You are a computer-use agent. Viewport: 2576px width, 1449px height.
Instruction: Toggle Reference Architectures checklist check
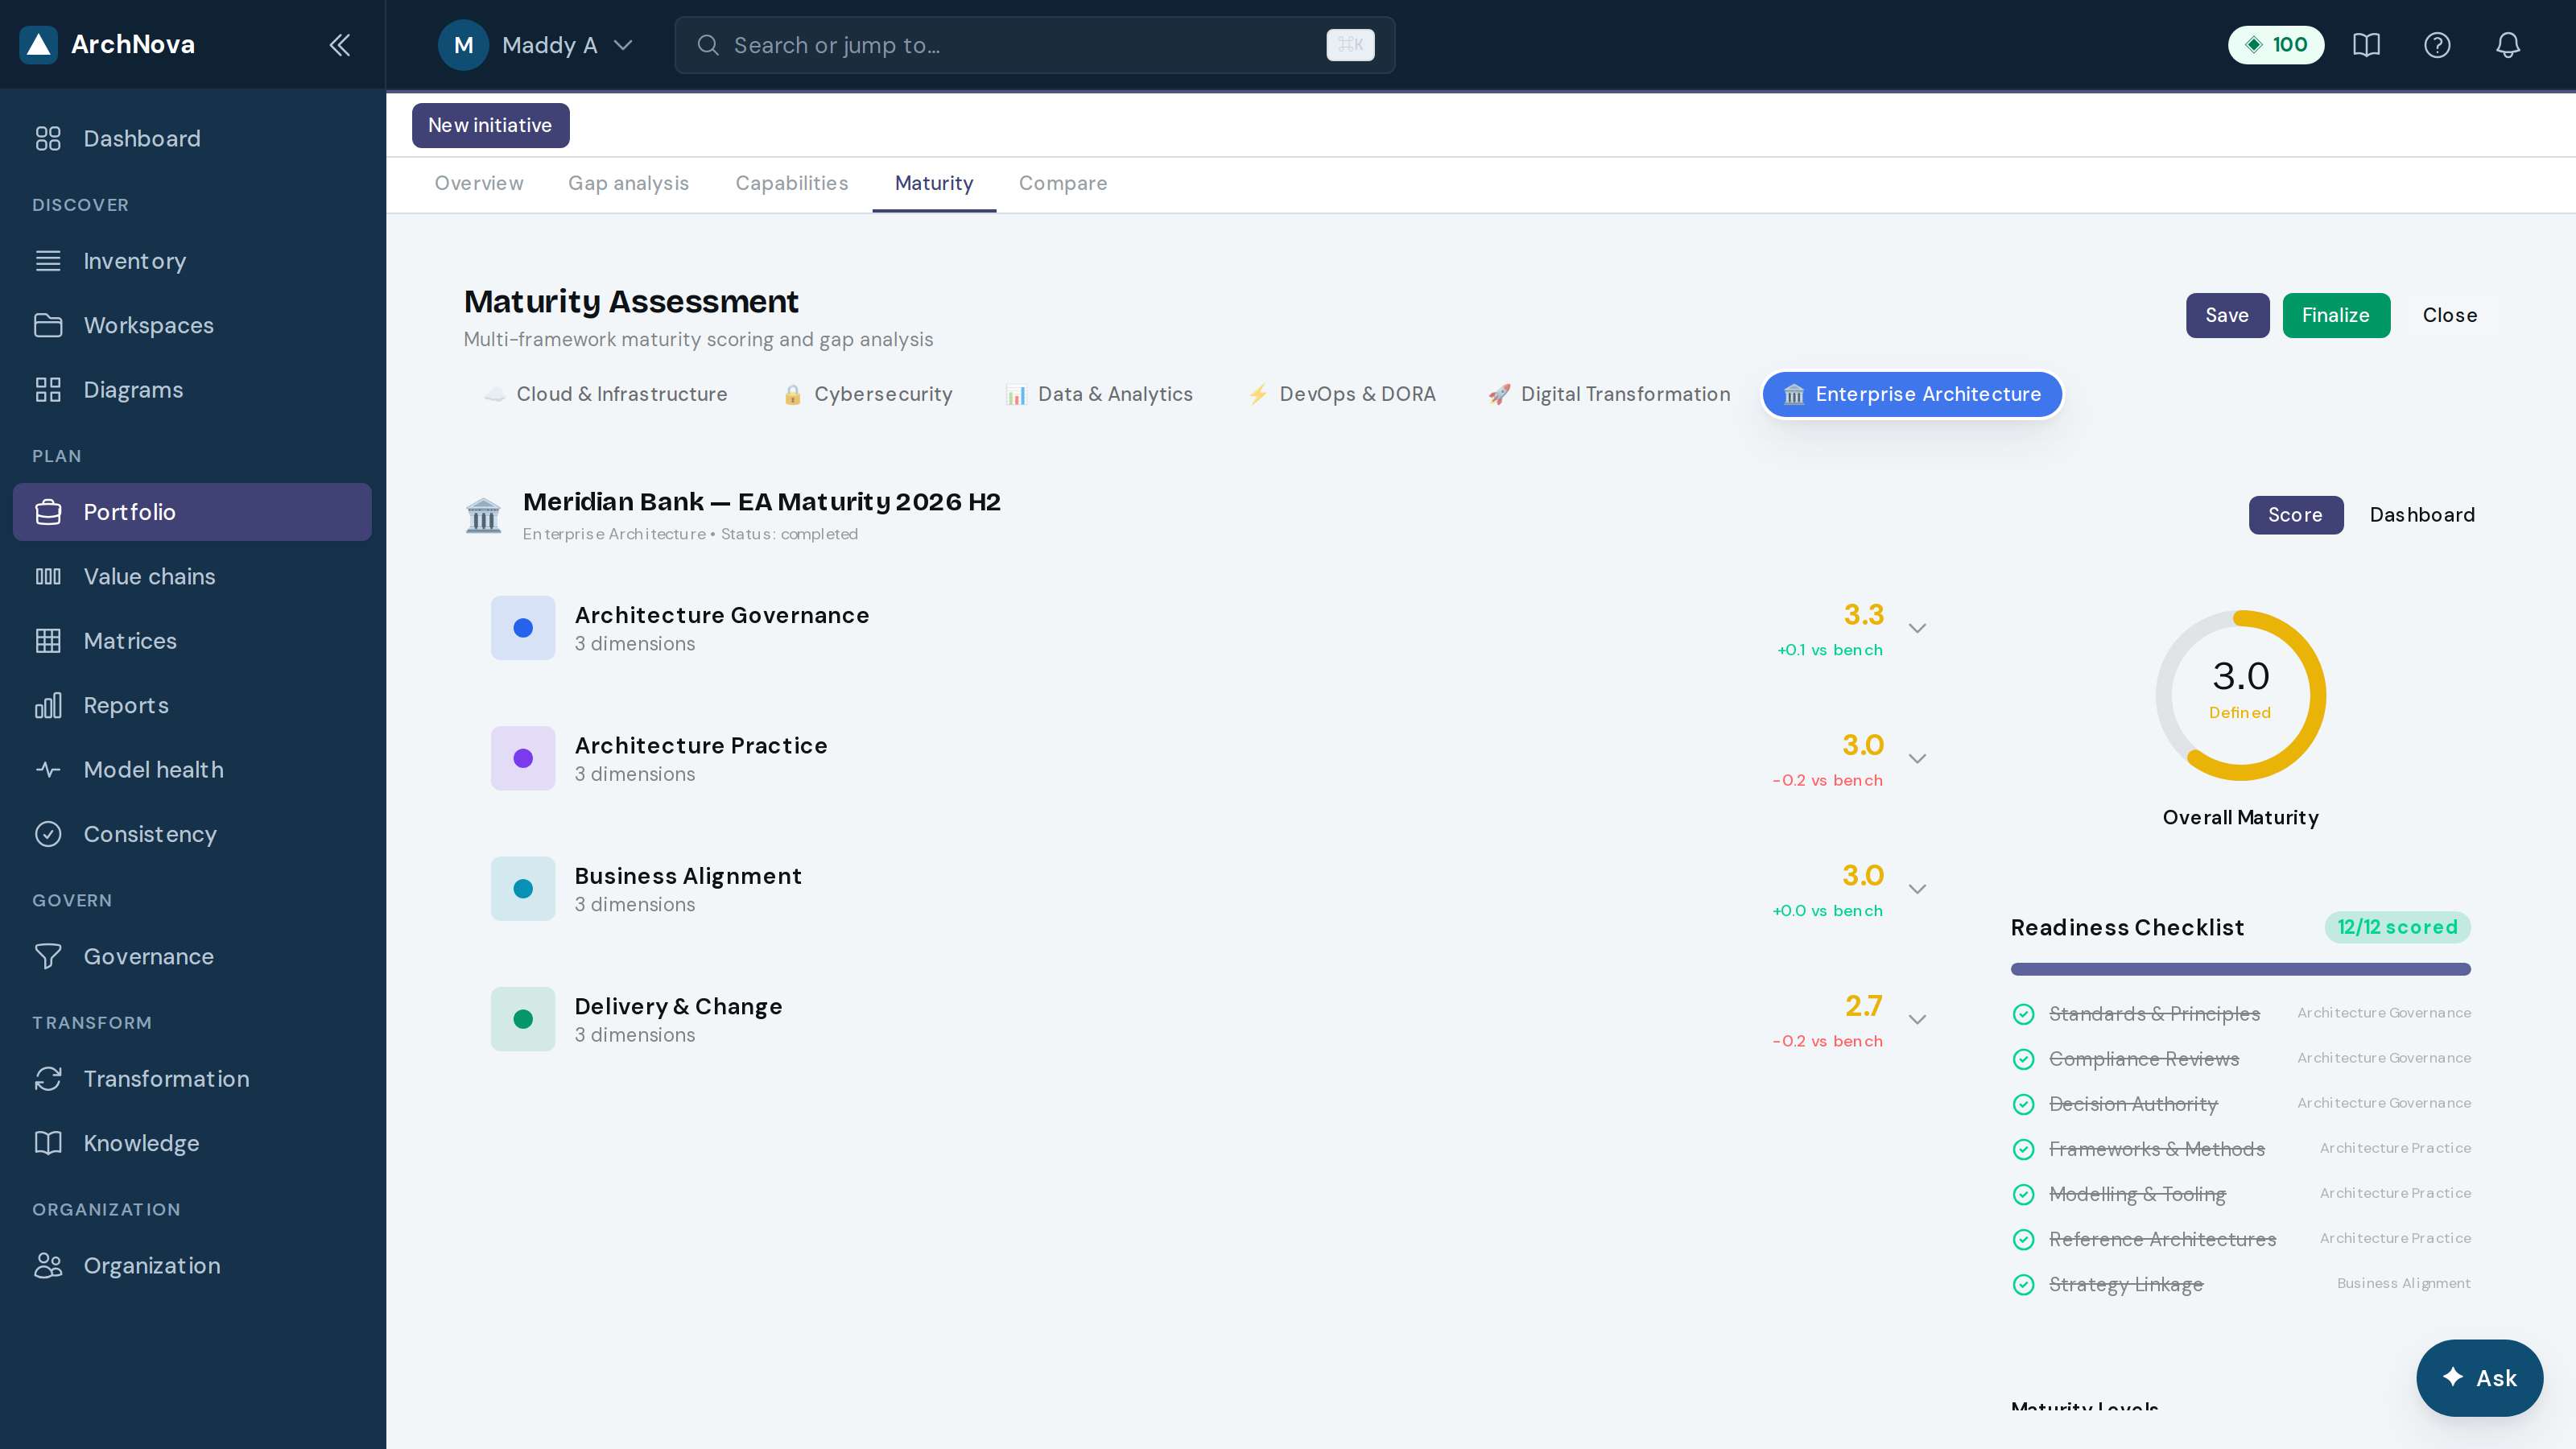pyautogui.click(x=2023, y=1239)
